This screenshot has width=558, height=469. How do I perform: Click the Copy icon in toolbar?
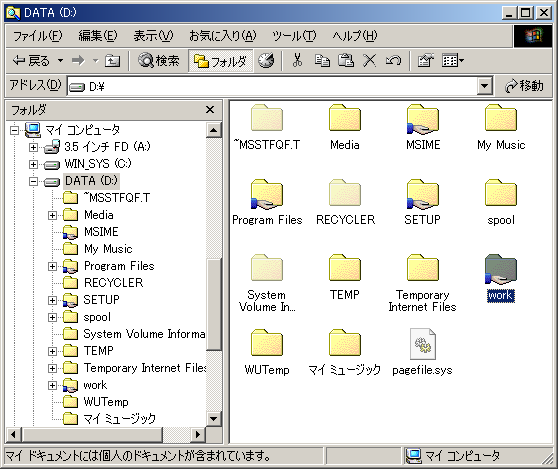322,60
